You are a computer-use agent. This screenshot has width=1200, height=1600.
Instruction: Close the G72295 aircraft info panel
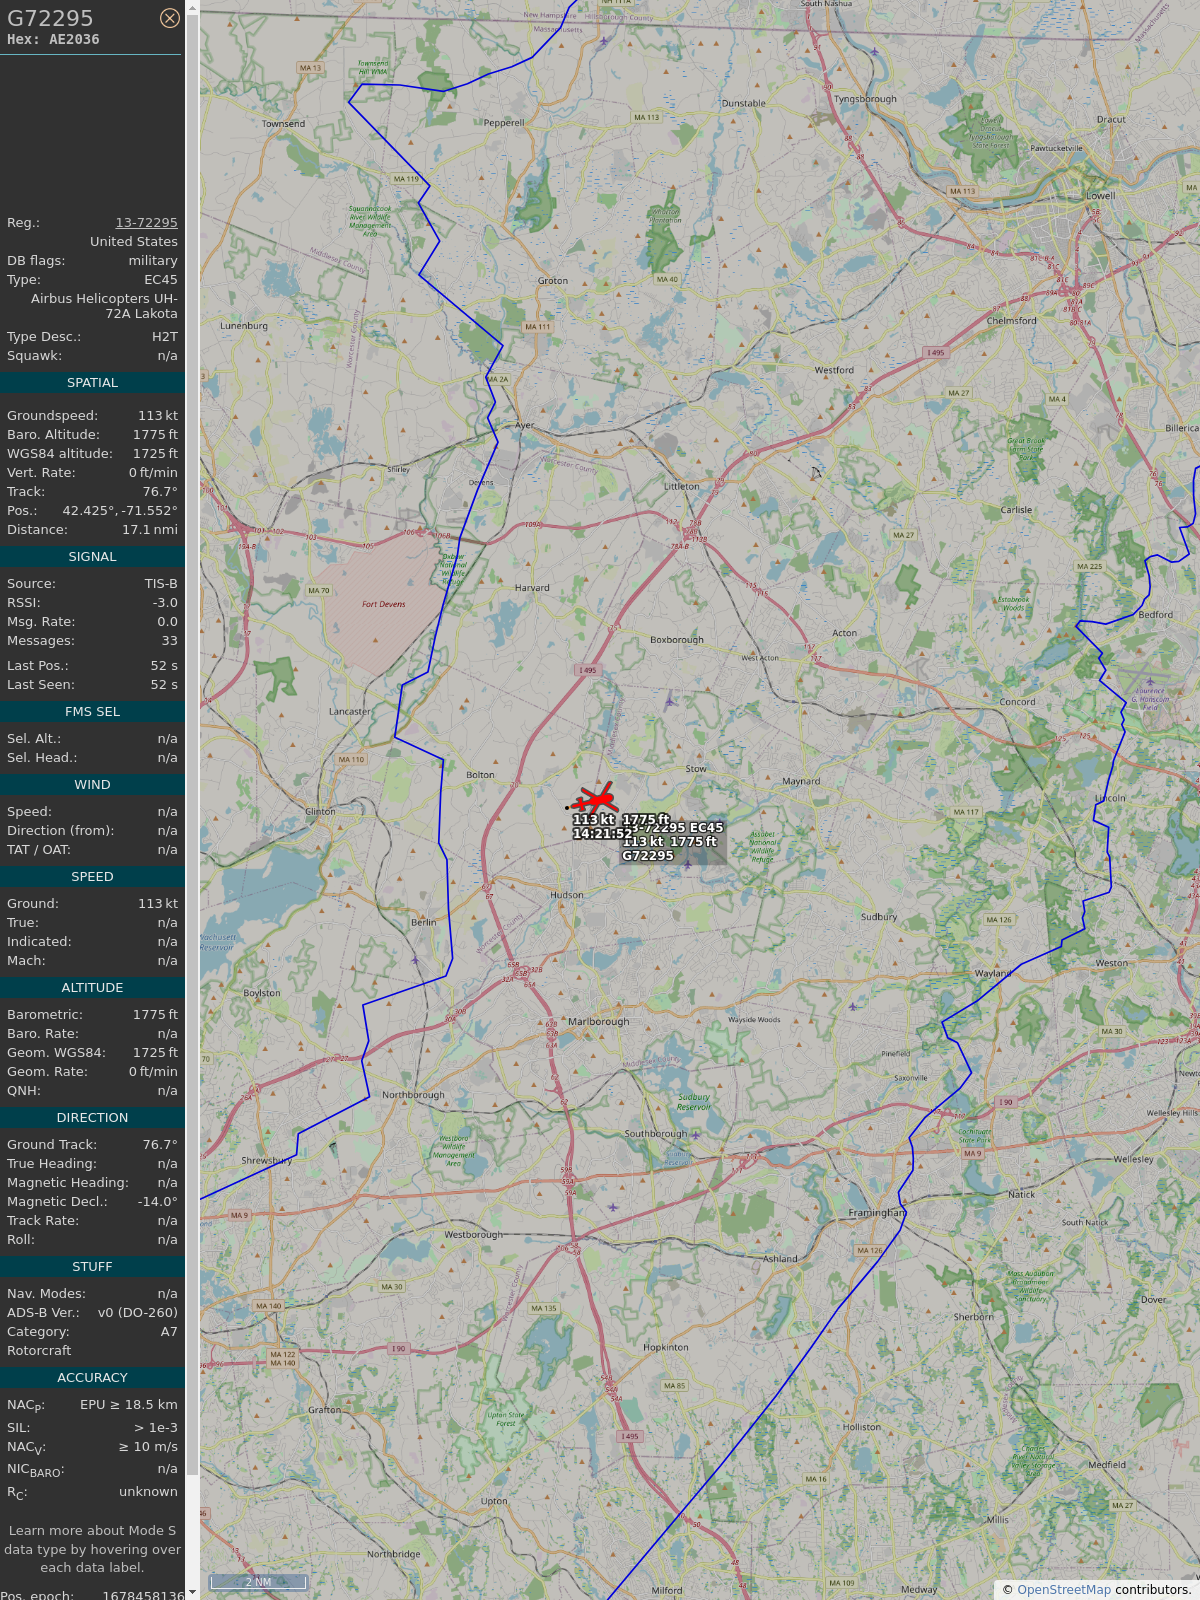point(170,18)
